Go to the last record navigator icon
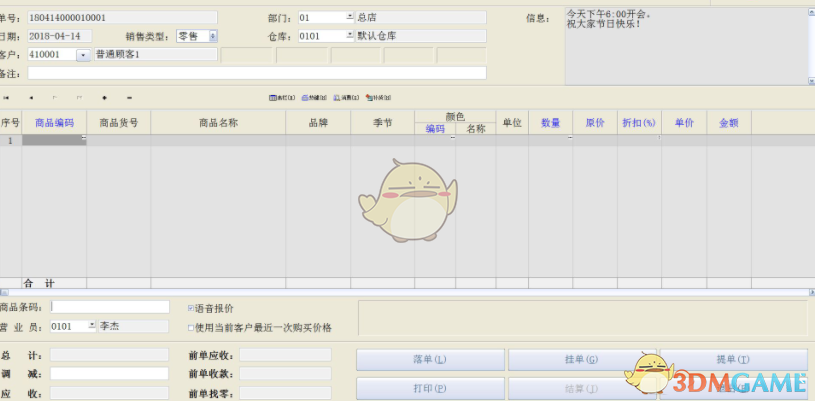The image size is (817, 401). tap(79, 97)
